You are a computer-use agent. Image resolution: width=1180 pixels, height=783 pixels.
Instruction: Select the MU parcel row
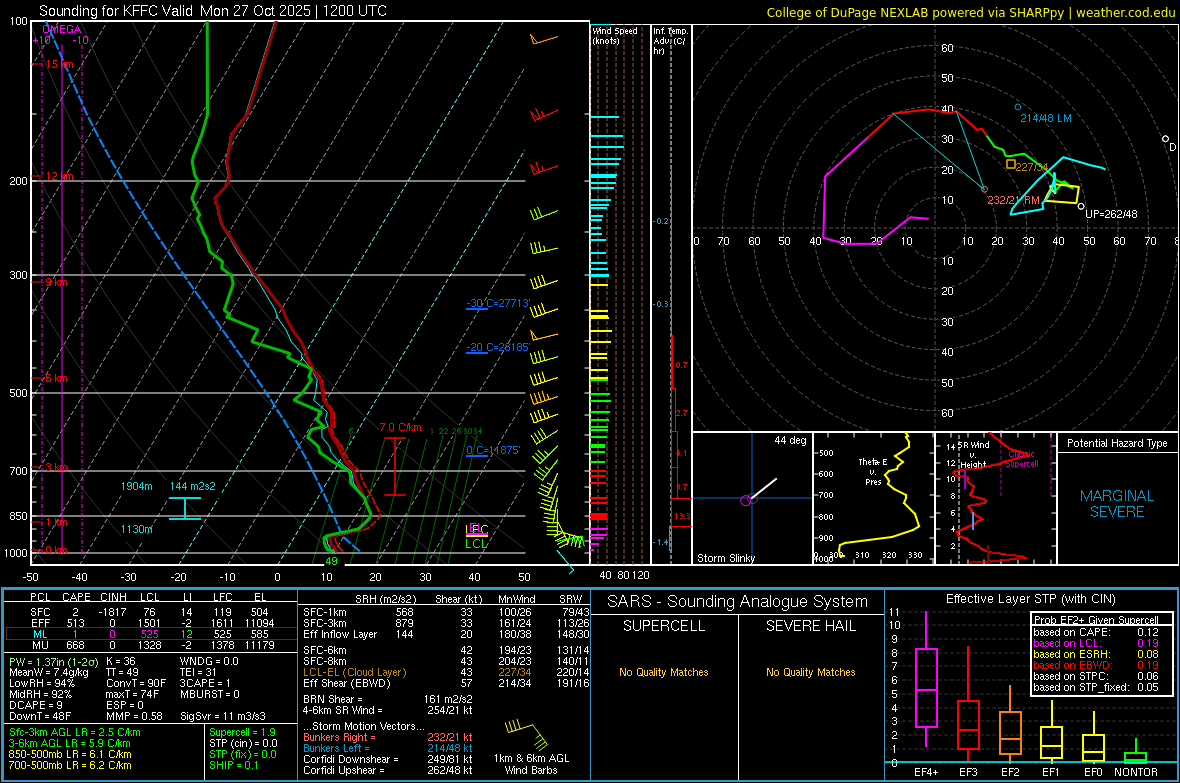pos(150,645)
